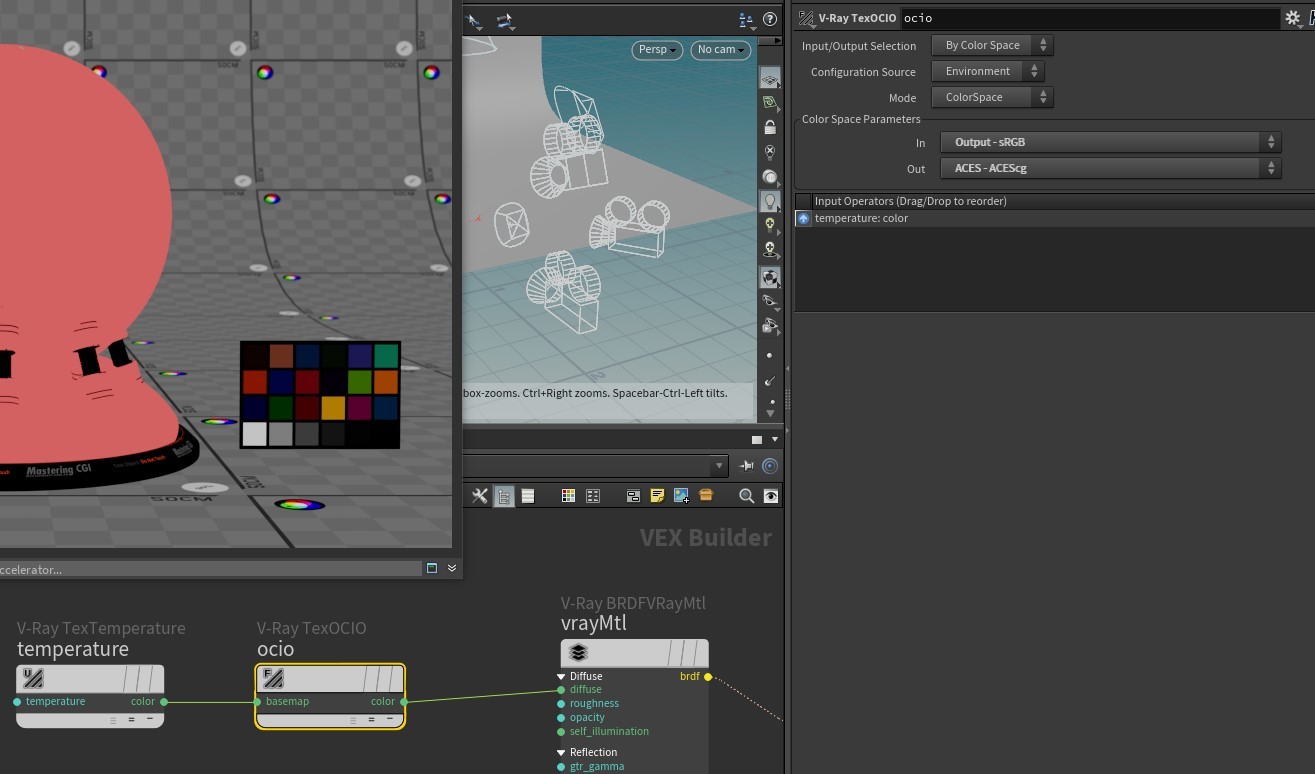Viewport: 1315px width, 774px height.
Task: Open viewport help question mark icon
Action: tap(770, 19)
